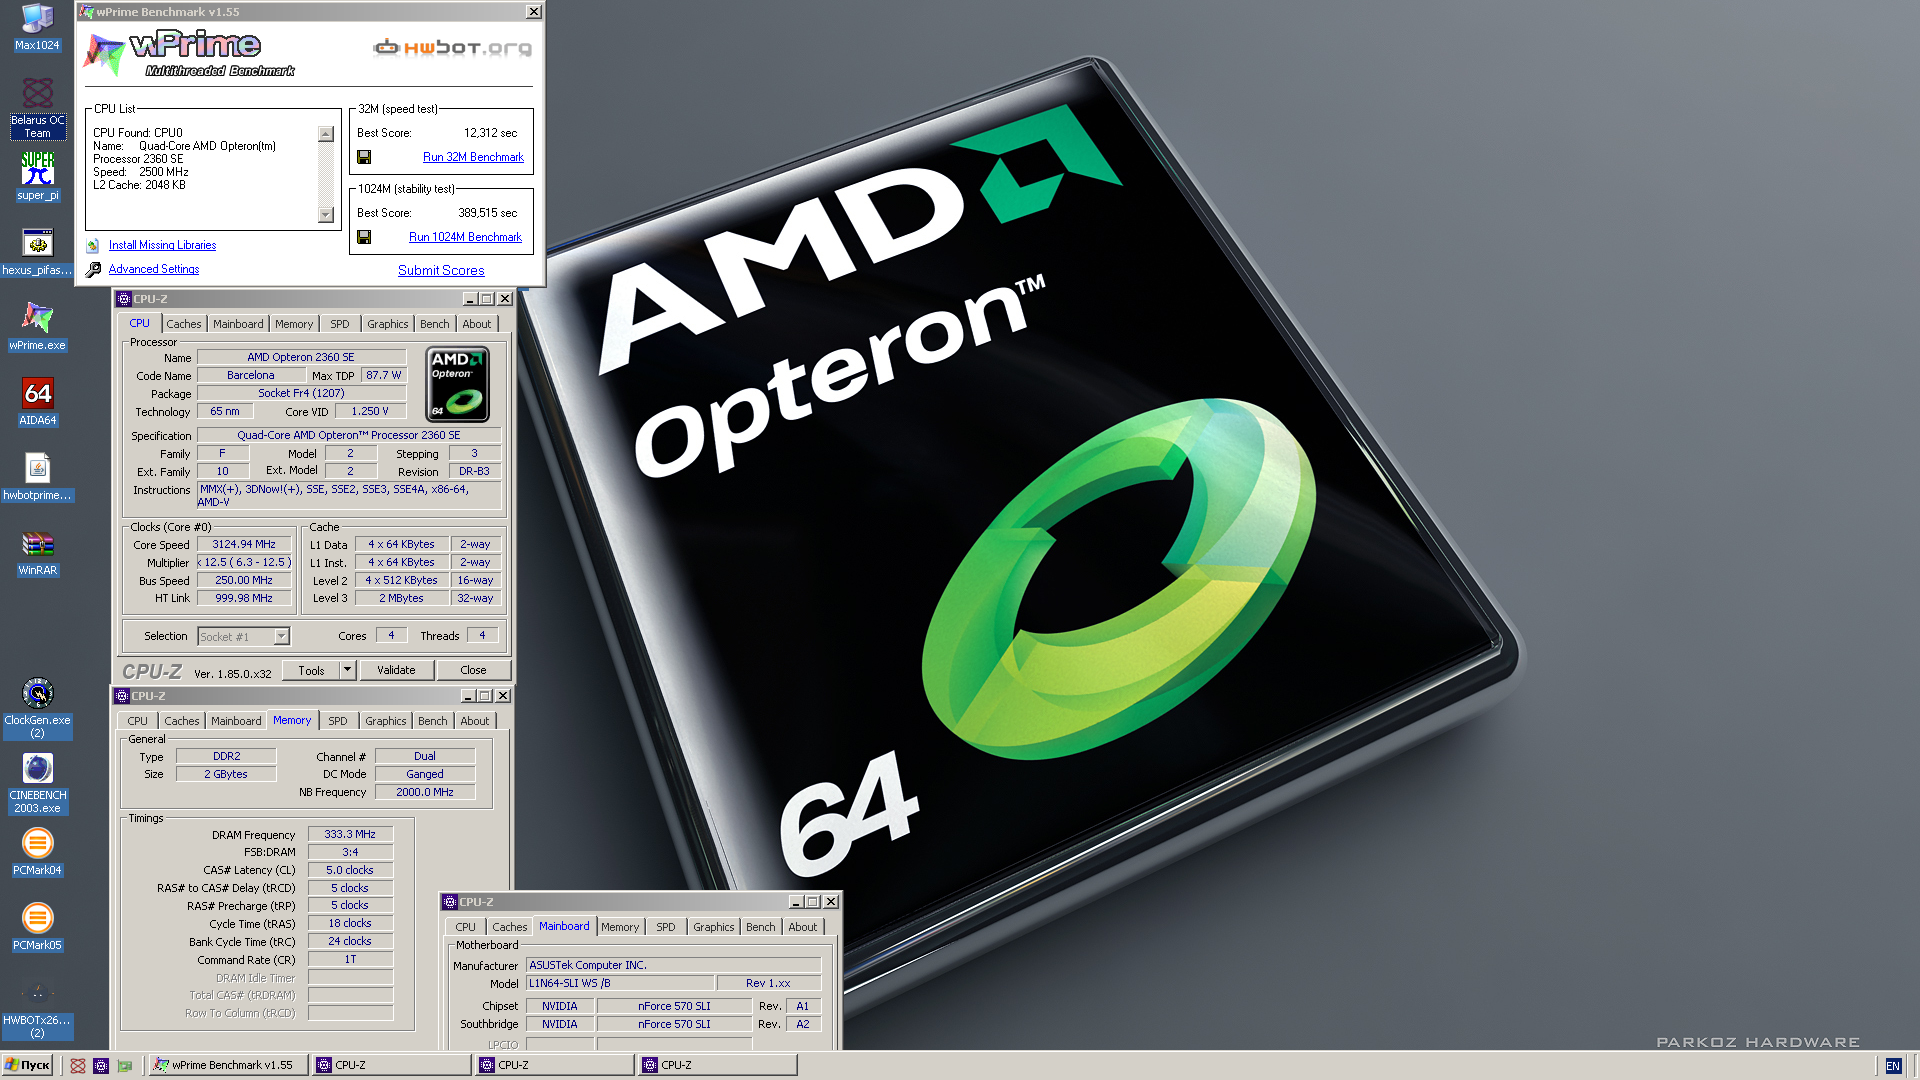The width and height of the screenshot is (1920, 1080).
Task: Click the third quick launch icon in taskbar
Action: pyautogui.click(x=125, y=1066)
